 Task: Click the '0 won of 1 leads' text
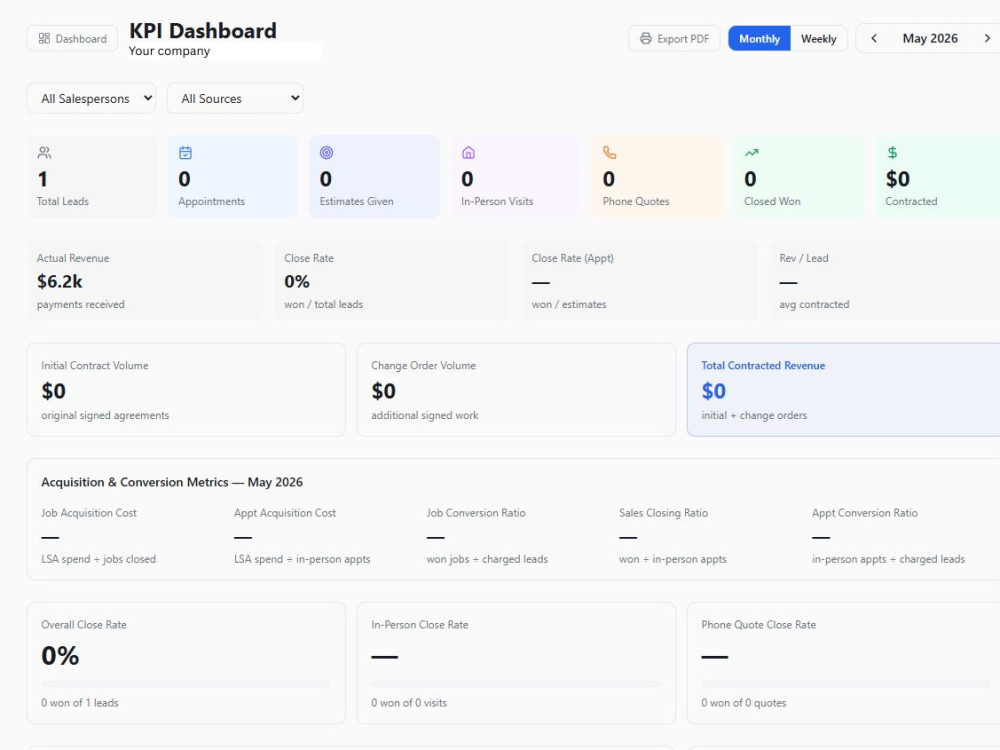point(80,703)
